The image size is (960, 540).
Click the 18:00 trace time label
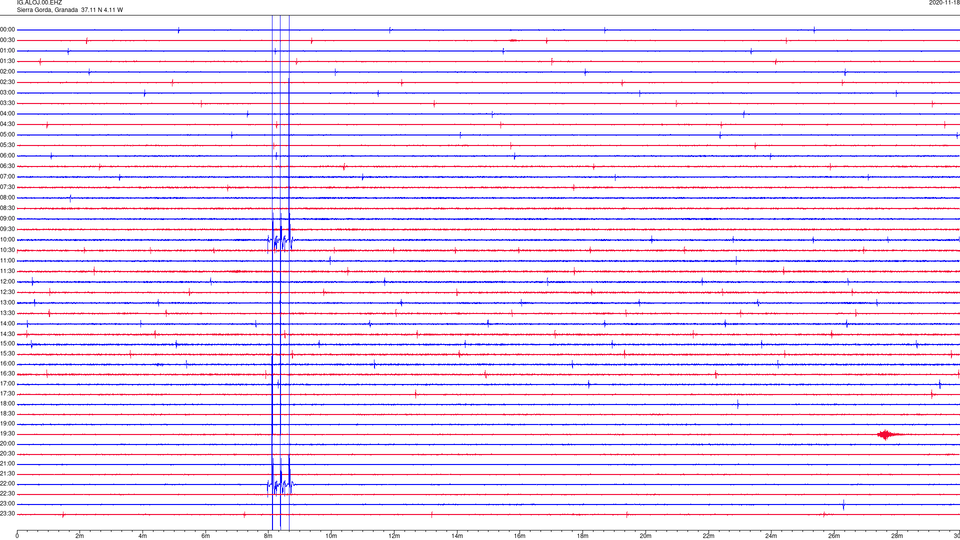8,403
